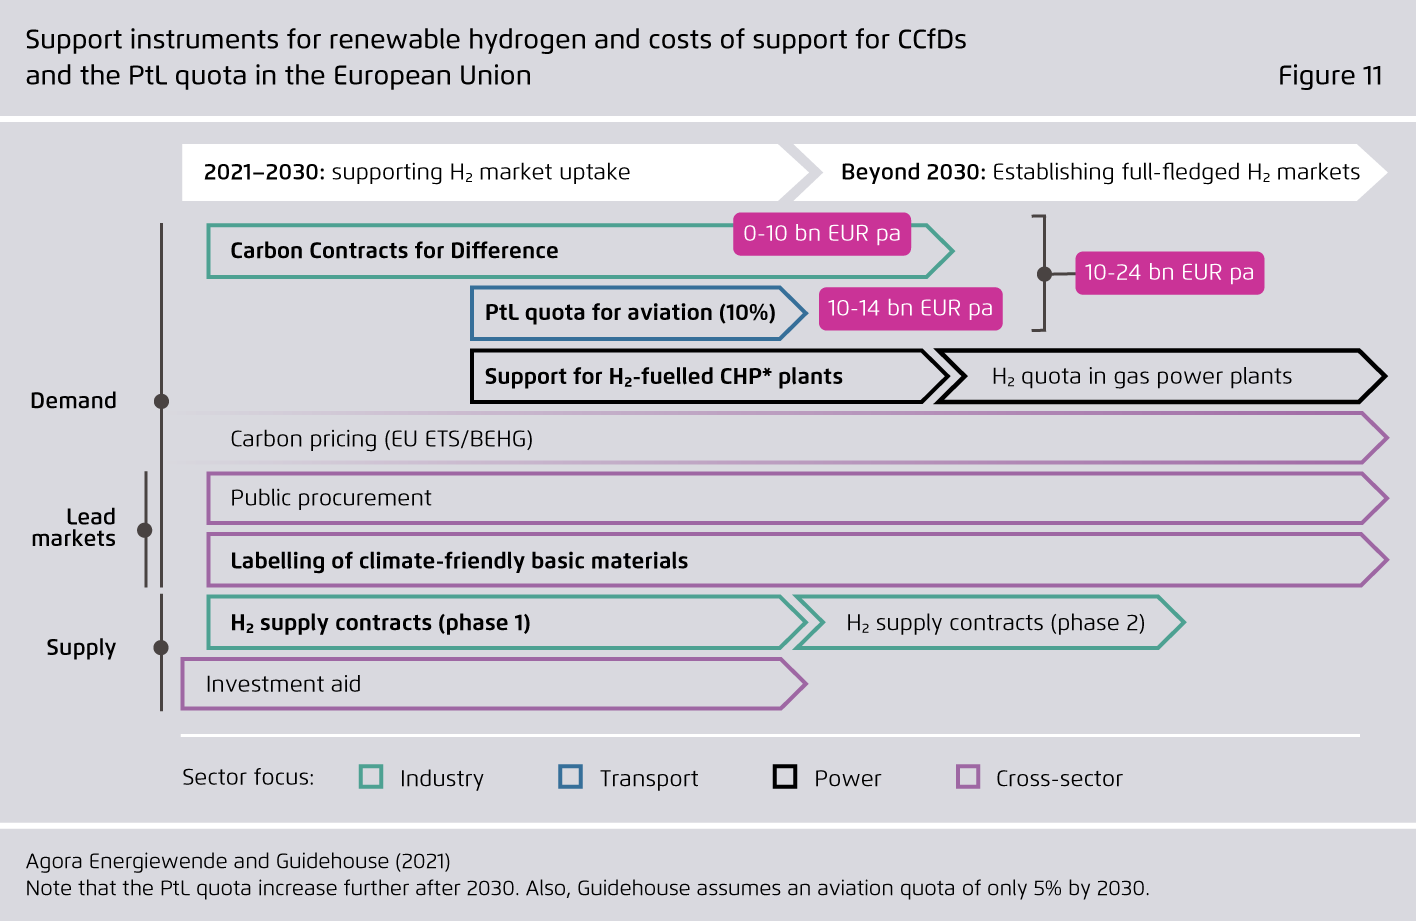
Task: Click the Industry legend square
Action: pyautogui.click(x=371, y=777)
